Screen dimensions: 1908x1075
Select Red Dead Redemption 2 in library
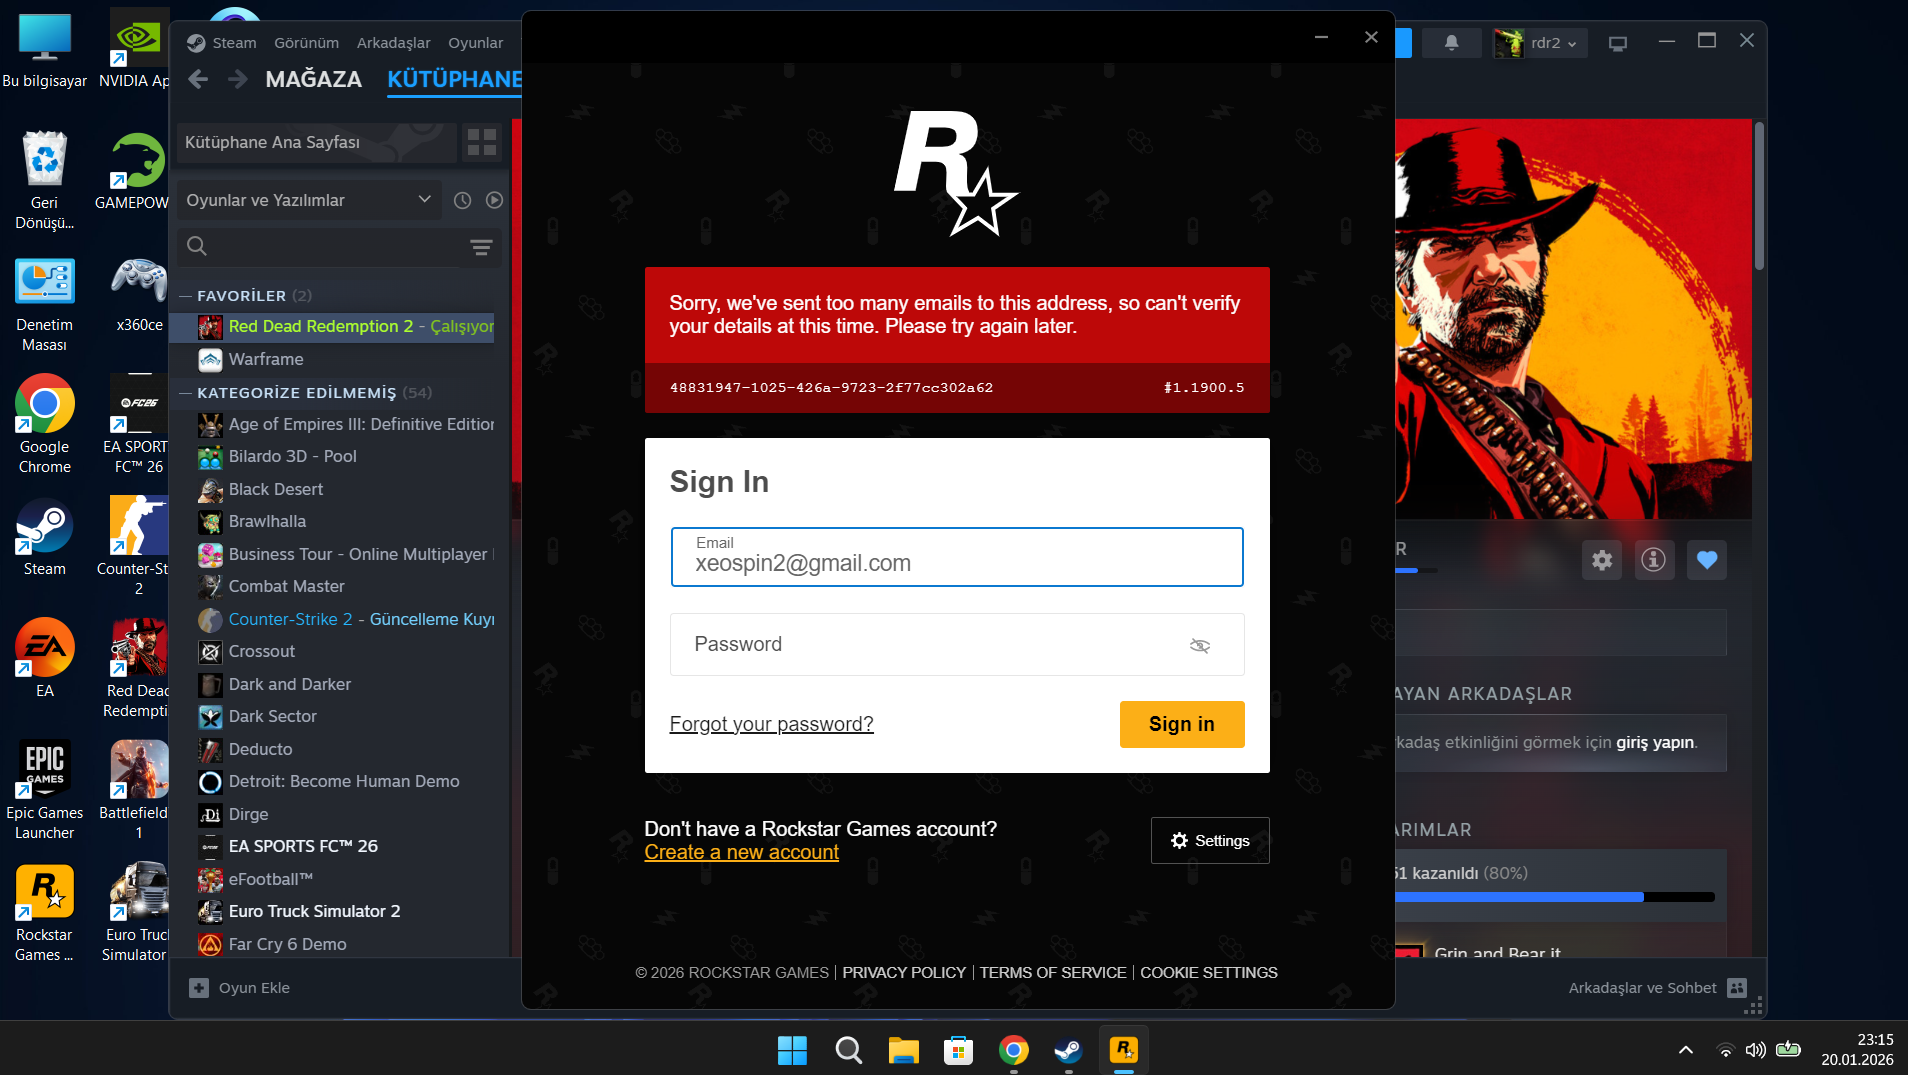[x=333, y=327]
